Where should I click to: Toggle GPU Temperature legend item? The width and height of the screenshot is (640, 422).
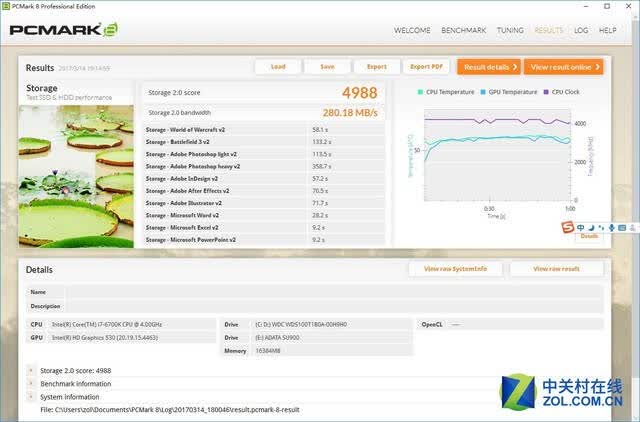[509, 92]
